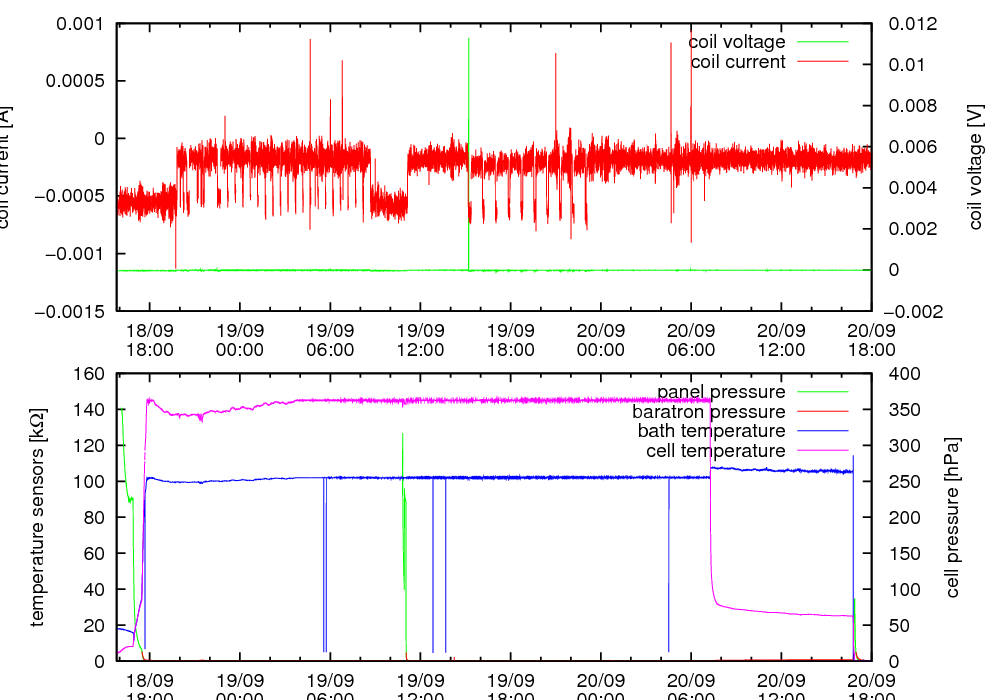The height and width of the screenshot is (700, 1000).
Task: Pick blue line sample beside bath temperature
Action: [x=822, y=431]
